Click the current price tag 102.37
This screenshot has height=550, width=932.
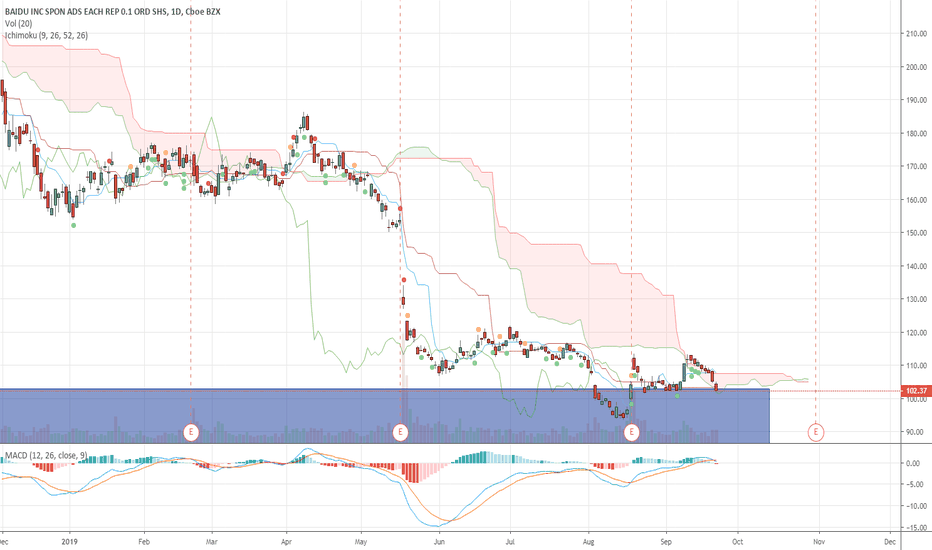[x=917, y=391]
